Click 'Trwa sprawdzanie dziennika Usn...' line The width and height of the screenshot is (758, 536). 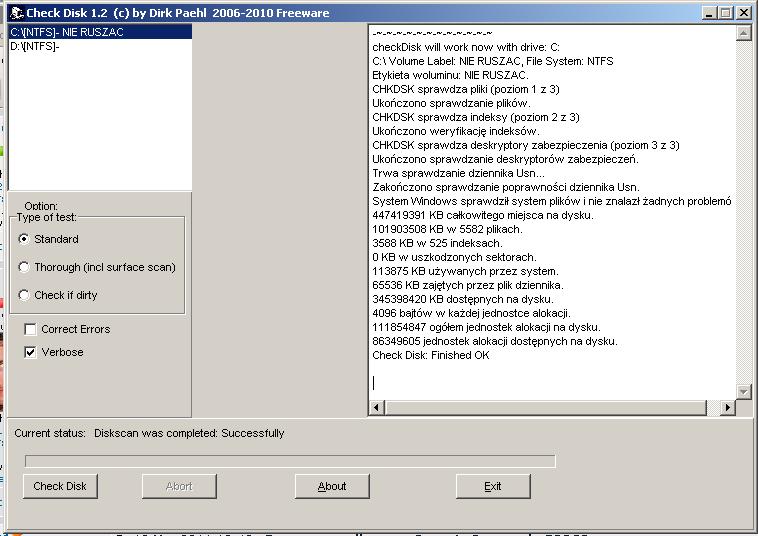coord(458,174)
